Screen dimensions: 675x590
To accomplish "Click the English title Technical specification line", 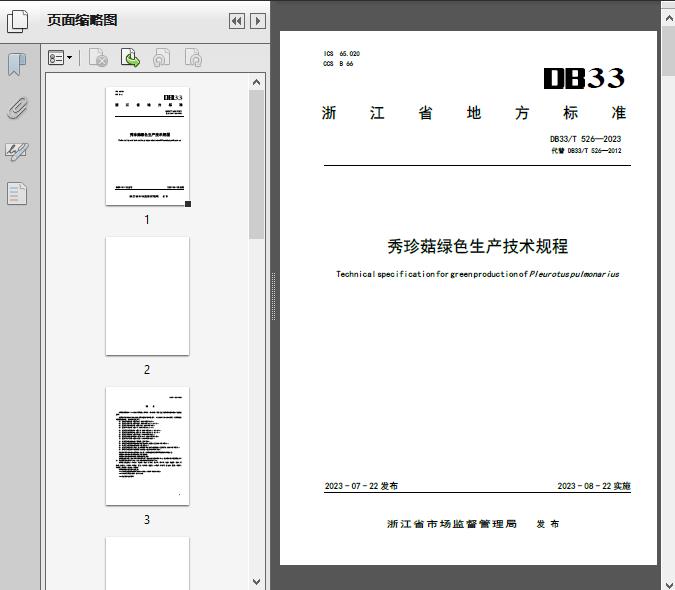I will [x=477, y=274].
